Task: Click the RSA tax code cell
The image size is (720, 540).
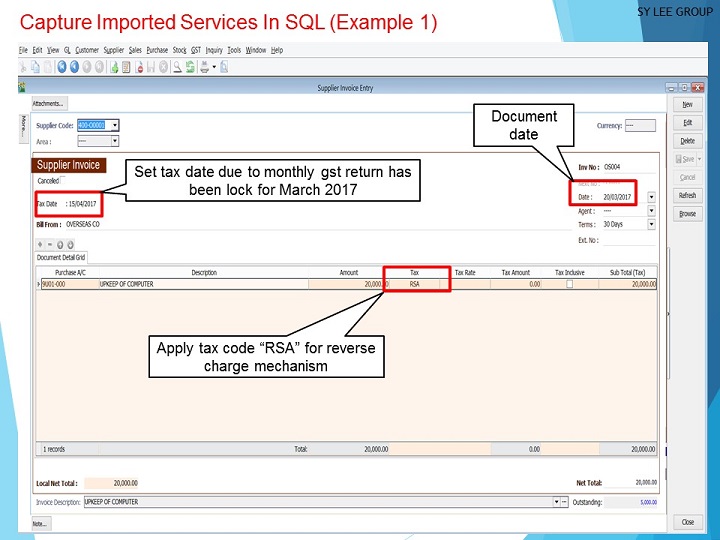Action: [415, 284]
